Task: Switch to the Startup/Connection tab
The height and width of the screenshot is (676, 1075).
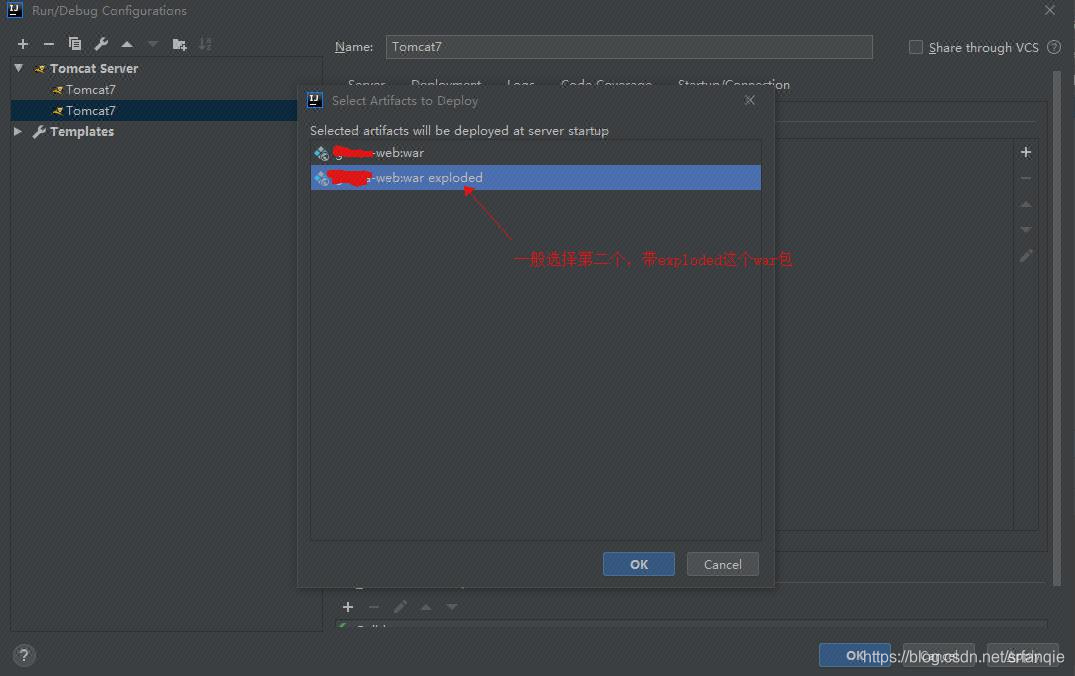Action: point(733,84)
